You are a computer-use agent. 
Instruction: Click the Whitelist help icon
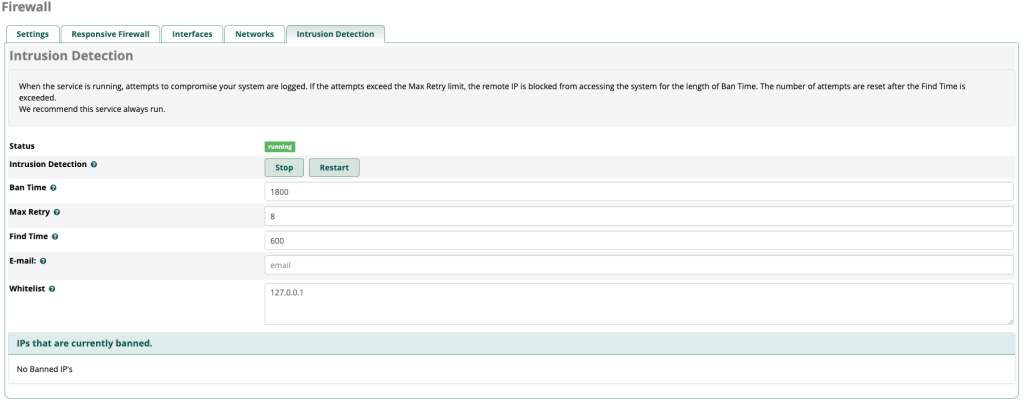point(52,289)
